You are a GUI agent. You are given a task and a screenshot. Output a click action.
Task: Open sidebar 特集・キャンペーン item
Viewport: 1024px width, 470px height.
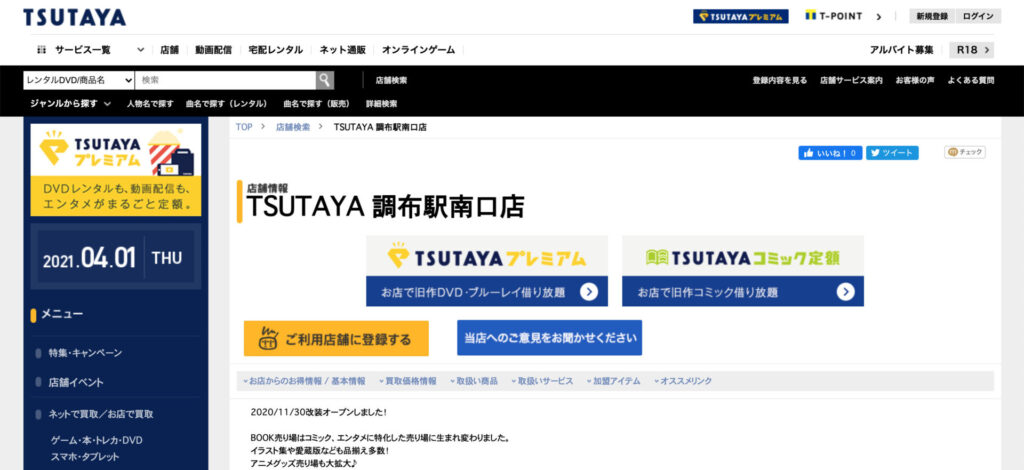click(85, 353)
